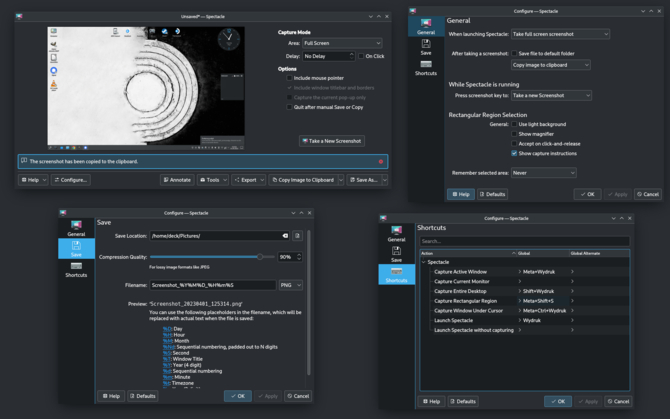This screenshot has width=670, height=419.
Task: Open Copy image to clipboard dropdown
Action: 551,65
